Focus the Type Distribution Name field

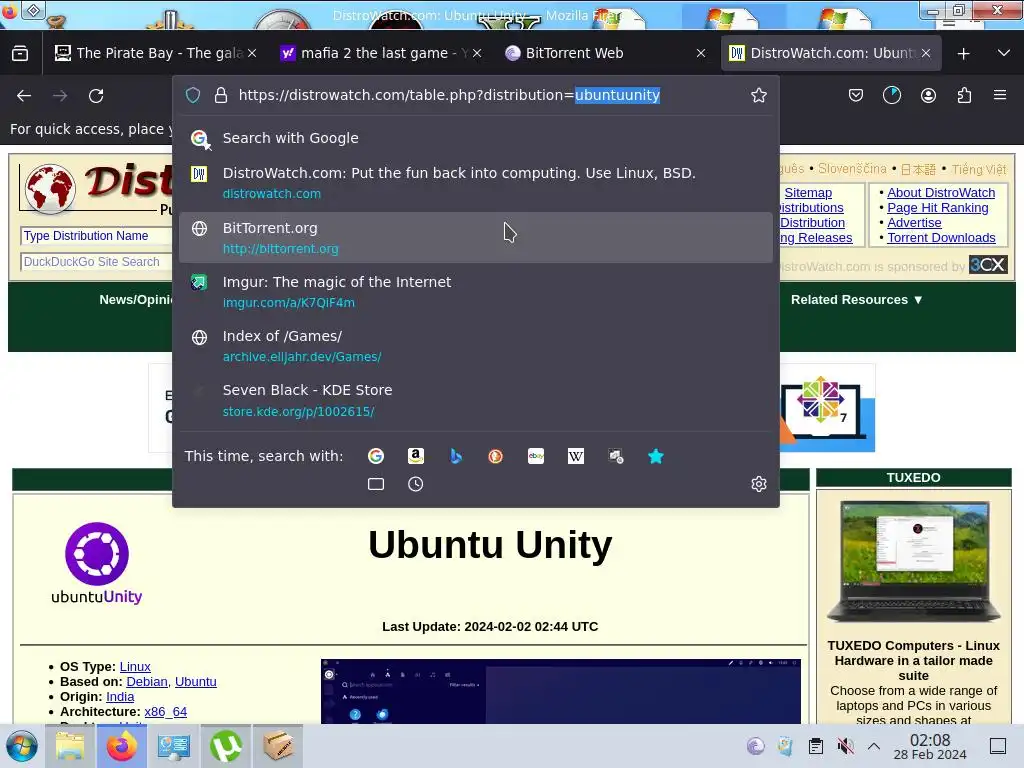coord(96,236)
